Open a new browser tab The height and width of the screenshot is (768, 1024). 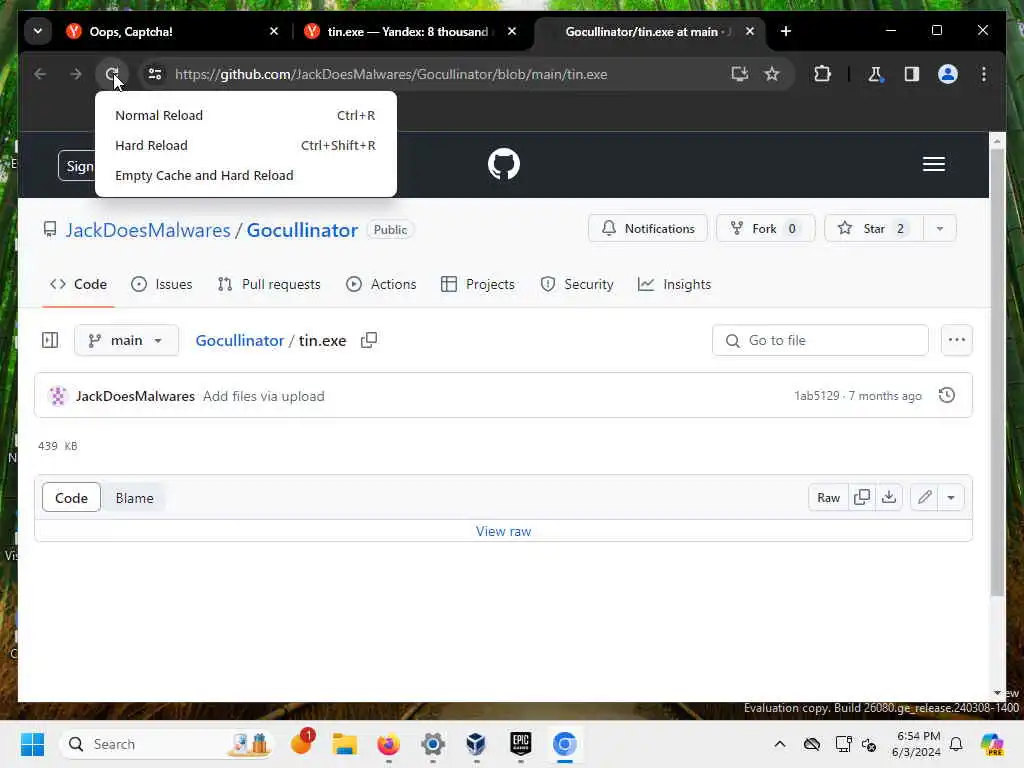click(x=786, y=31)
